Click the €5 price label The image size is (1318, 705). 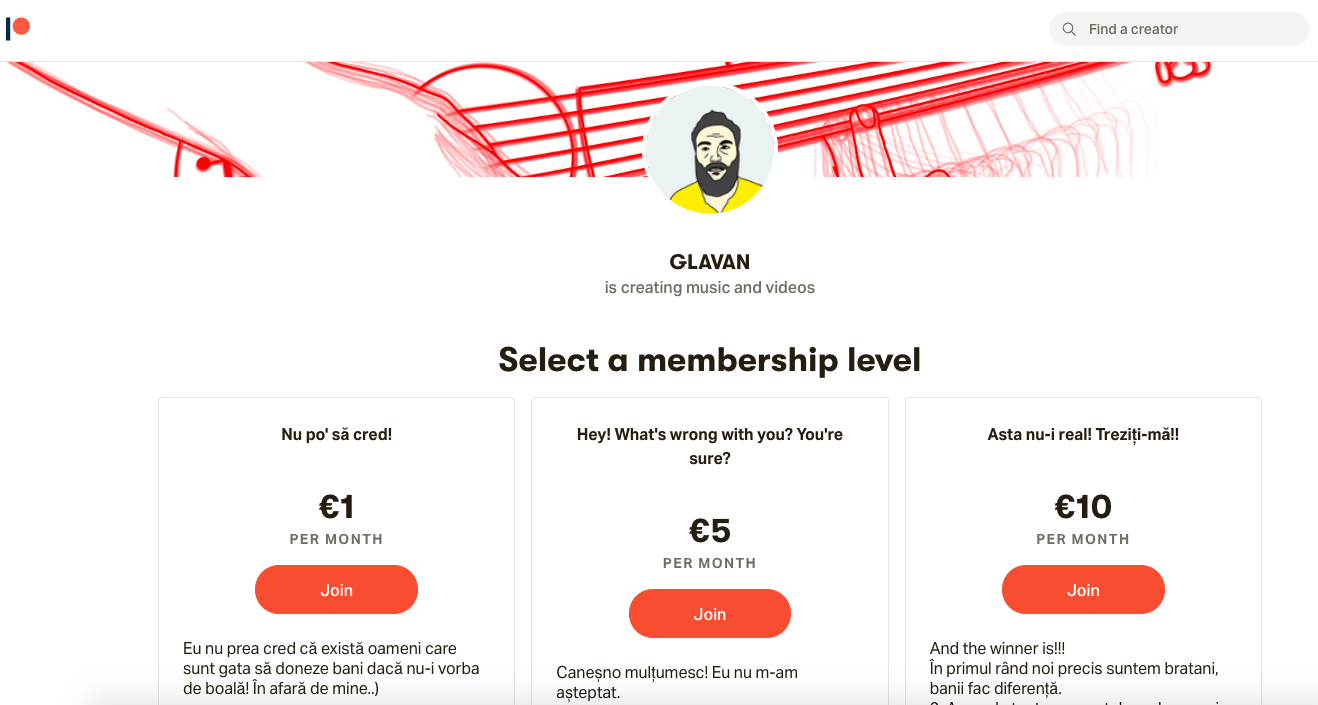tap(709, 531)
